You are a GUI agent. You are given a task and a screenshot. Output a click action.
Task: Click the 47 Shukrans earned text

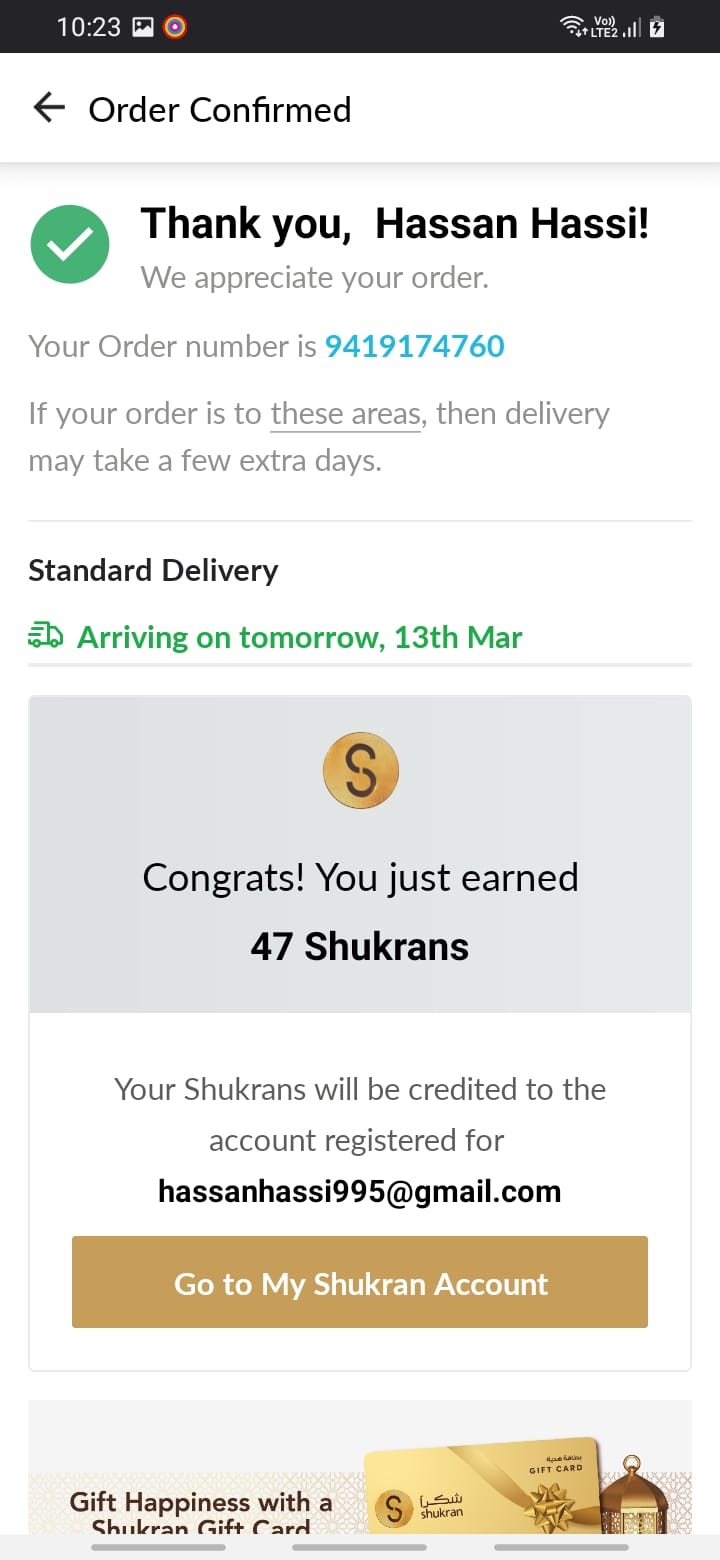point(360,946)
